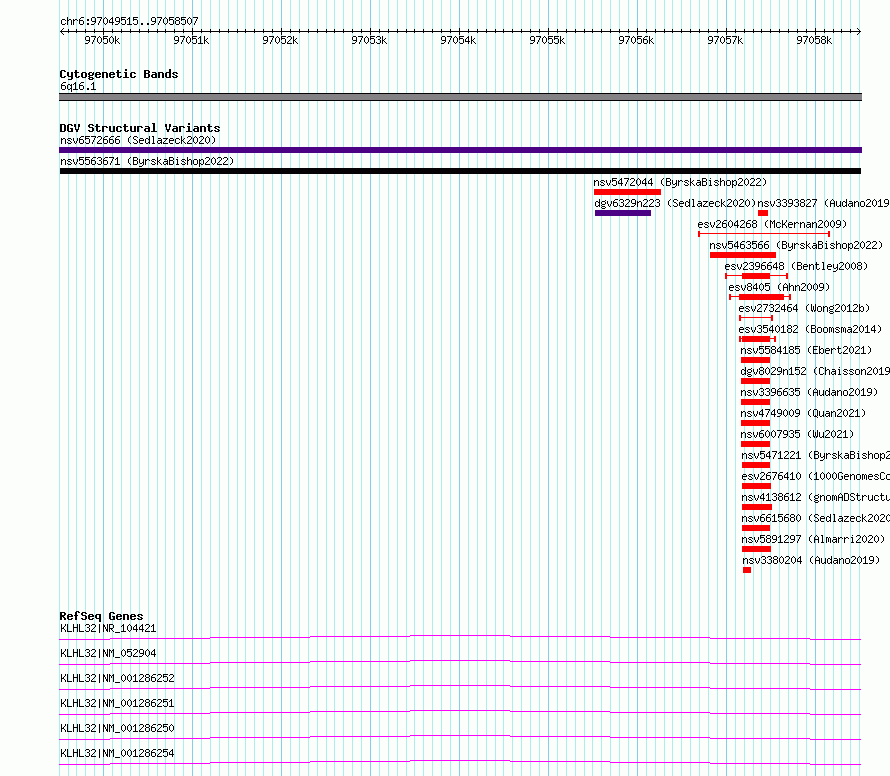This screenshot has height=776, width=890.
Task: Select the KLHL32|NM_001286251 transcript label
Action: point(117,703)
